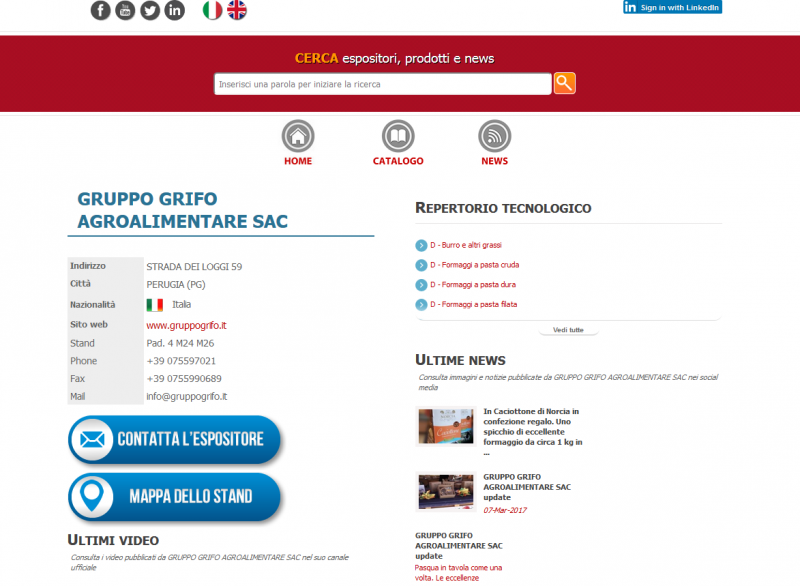Open www.gruppogrifo.it website link

click(186, 325)
